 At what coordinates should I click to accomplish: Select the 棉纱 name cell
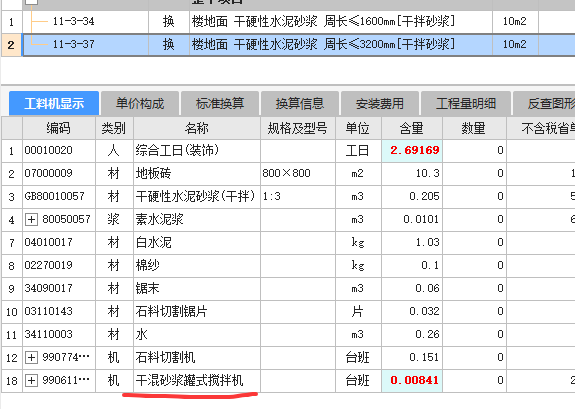(197, 265)
